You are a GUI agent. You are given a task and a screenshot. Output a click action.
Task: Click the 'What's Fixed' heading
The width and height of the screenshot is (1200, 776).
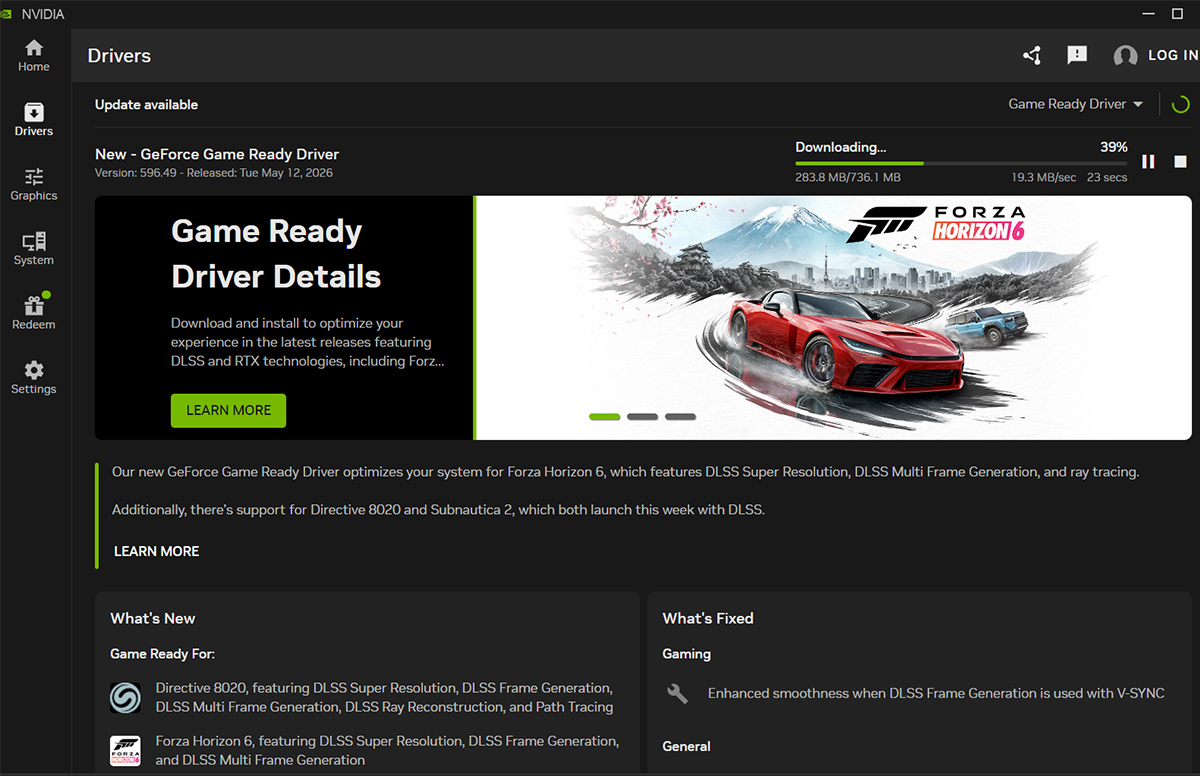[708, 618]
